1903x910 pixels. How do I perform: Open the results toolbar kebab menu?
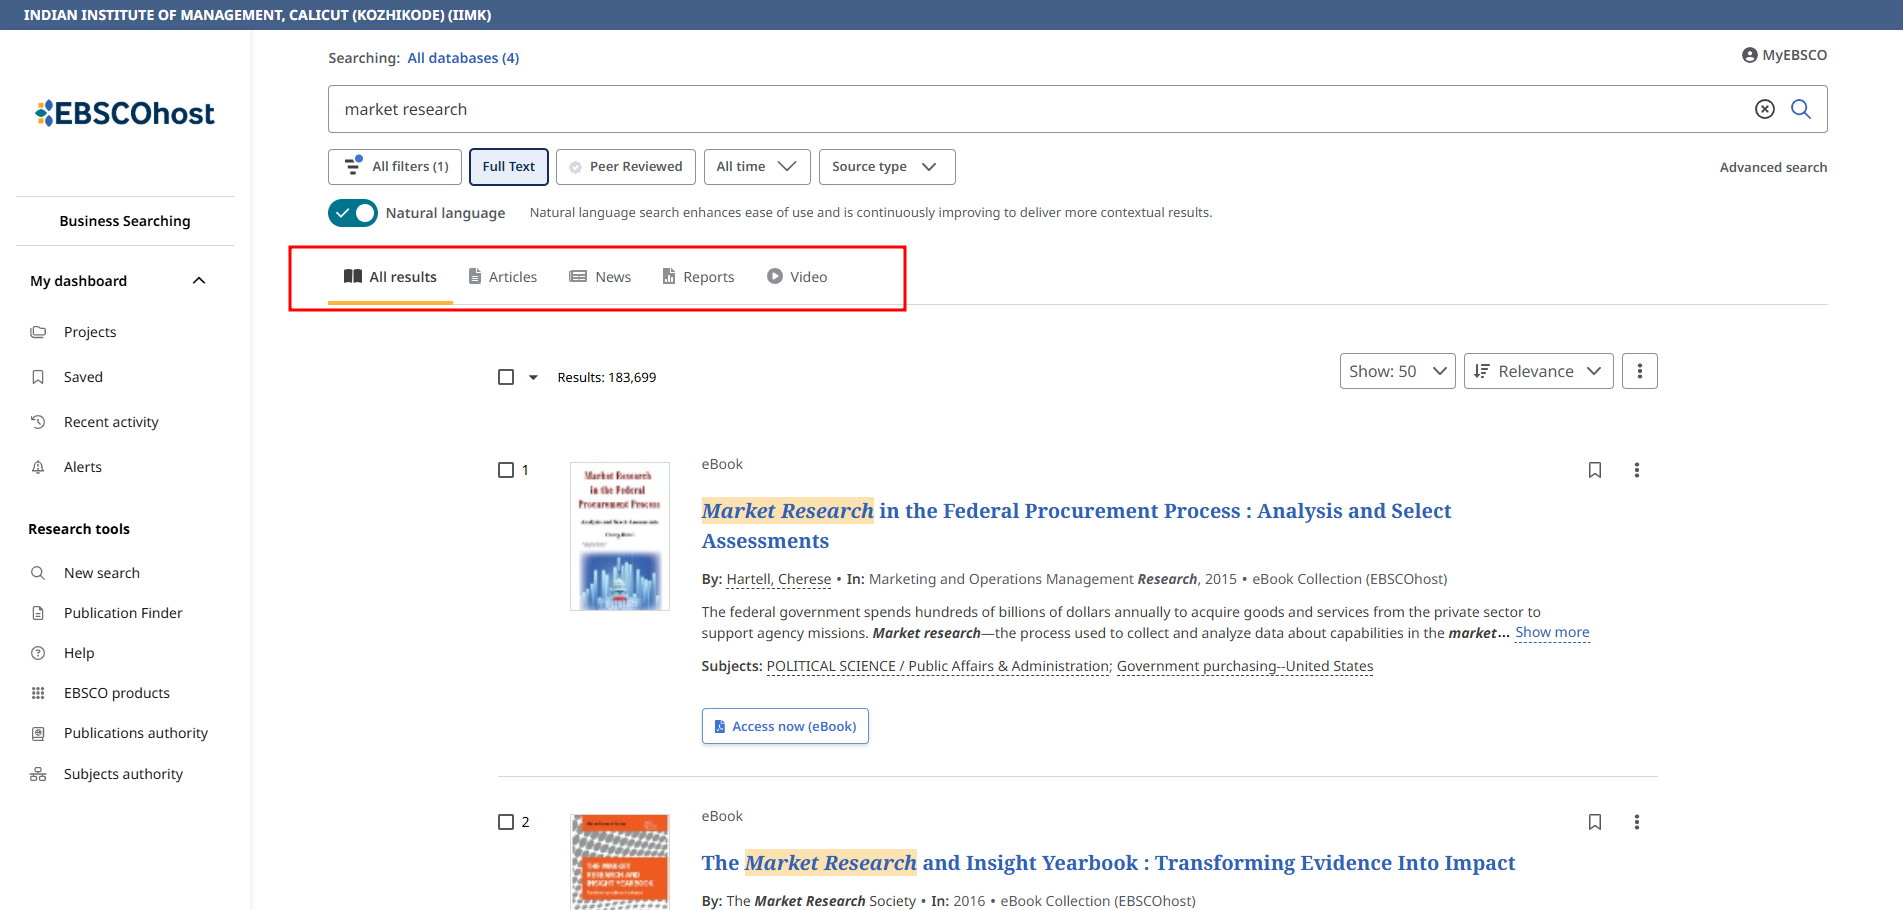coord(1639,371)
